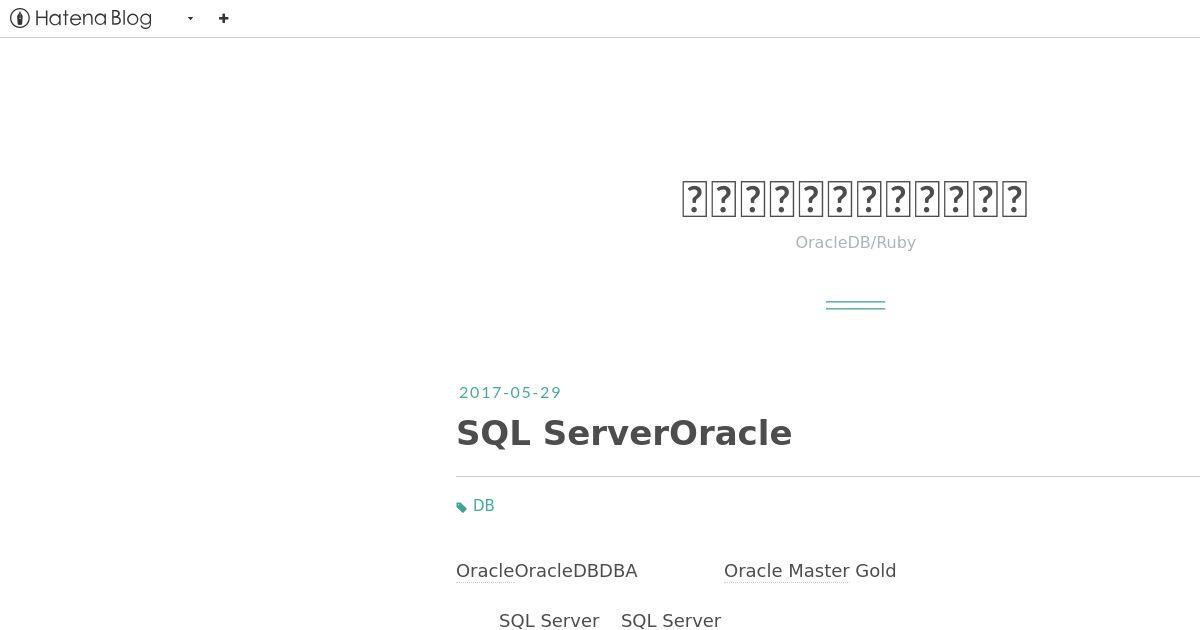Expand the dropdown arrow beside Hatena Blog
This screenshot has width=1200, height=630.
tap(190, 18)
